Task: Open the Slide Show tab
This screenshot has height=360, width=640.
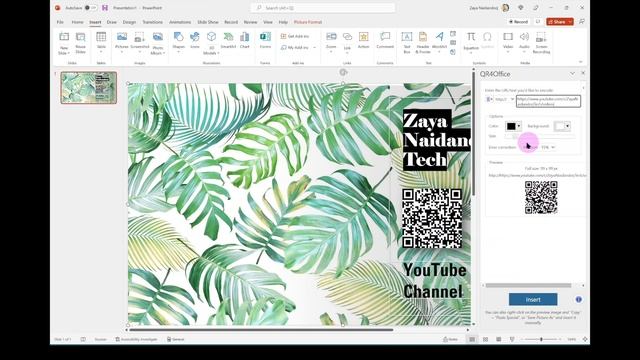Action: 208,22
